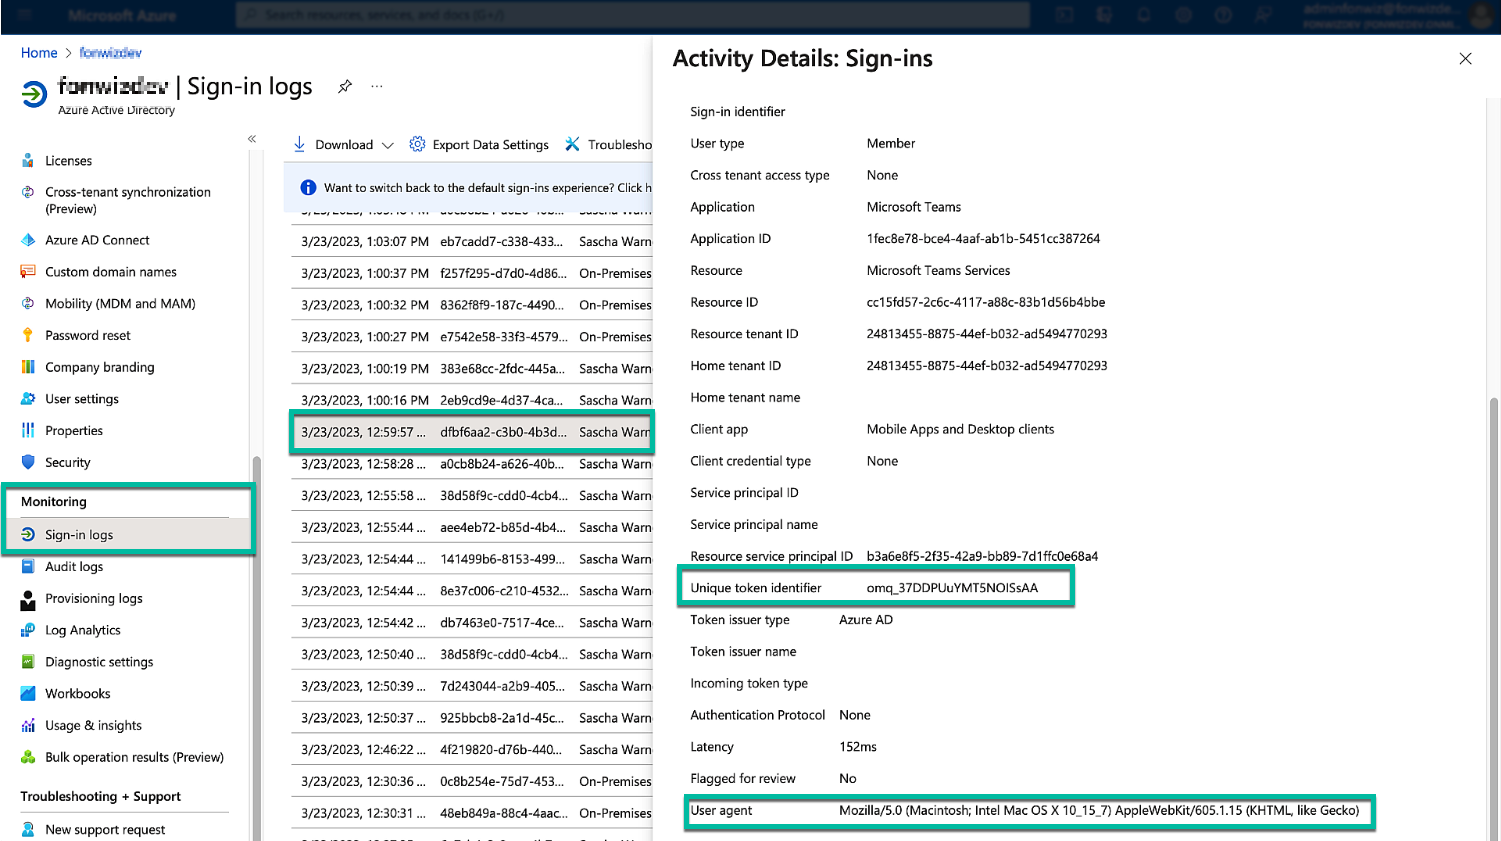
Task: Click the Azure AD Connect icon
Action: pos(28,240)
